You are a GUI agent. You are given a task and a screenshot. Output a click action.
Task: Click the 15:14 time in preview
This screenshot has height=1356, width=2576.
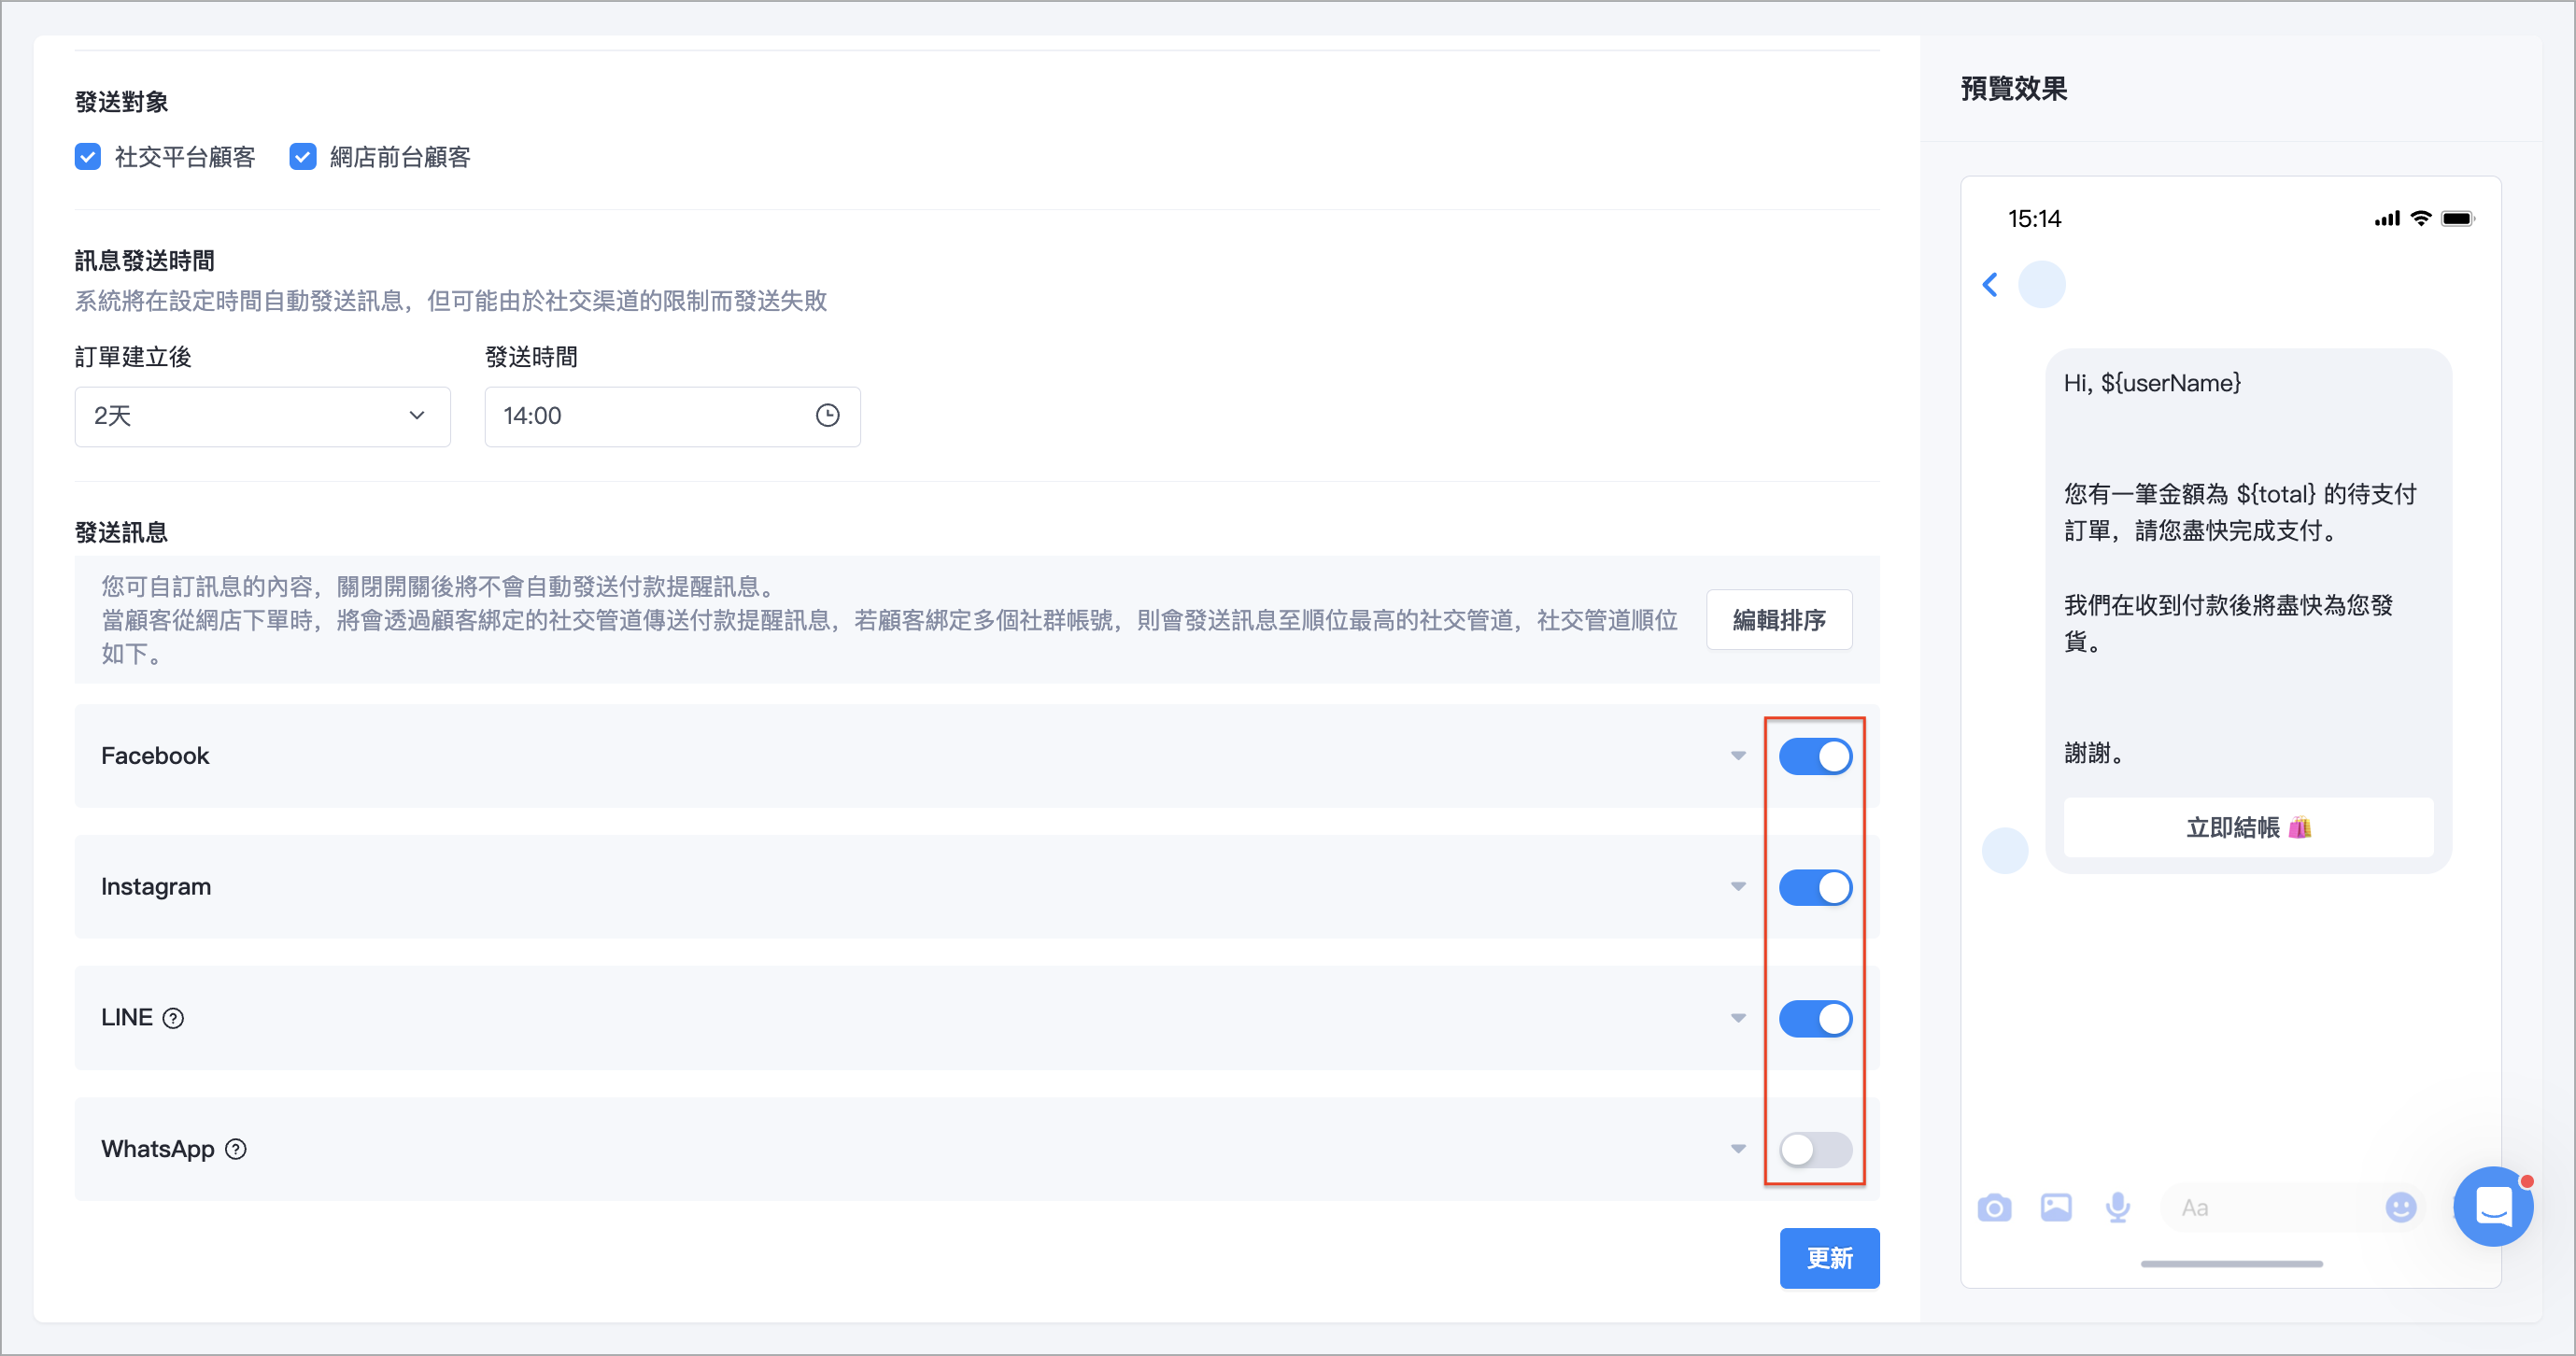(x=2034, y=219)
